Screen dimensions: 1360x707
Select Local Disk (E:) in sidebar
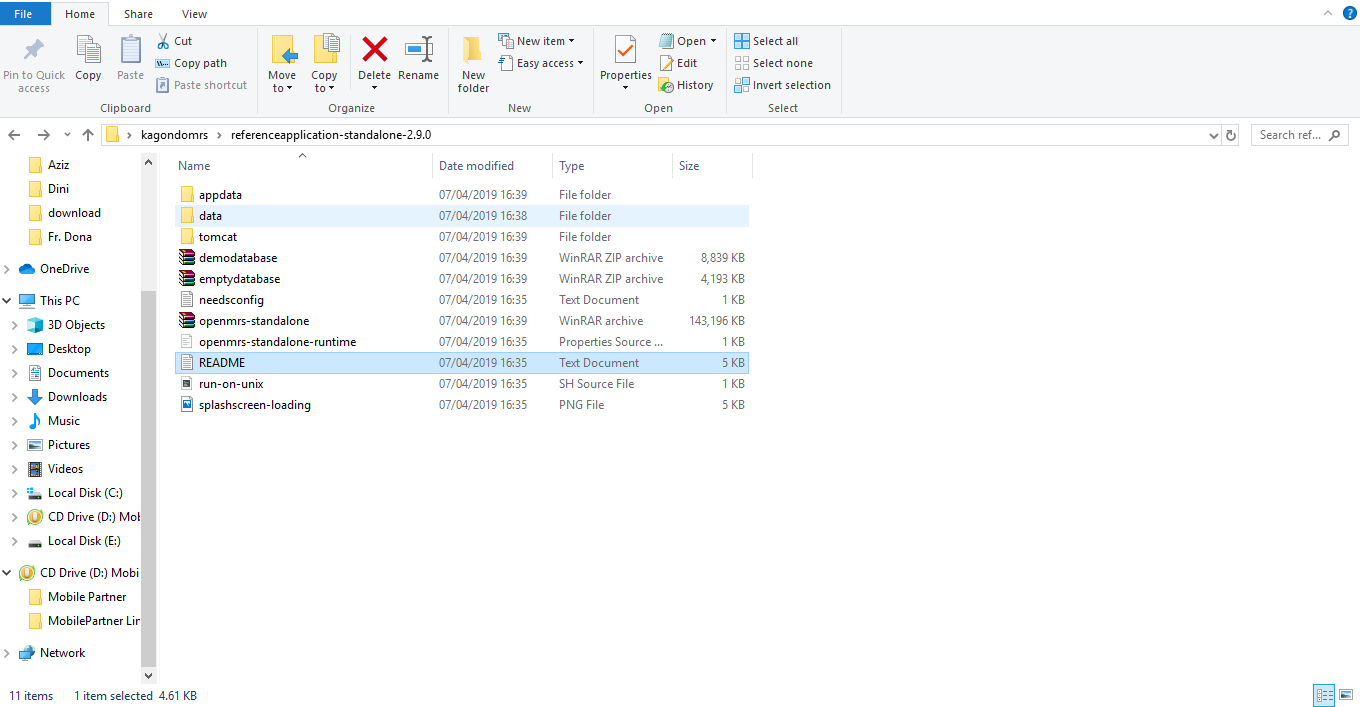[x=84, y=541]
